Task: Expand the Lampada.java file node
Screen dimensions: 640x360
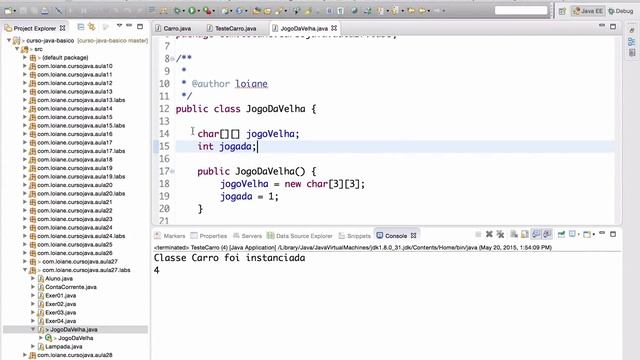Action: tap(33, 346)
